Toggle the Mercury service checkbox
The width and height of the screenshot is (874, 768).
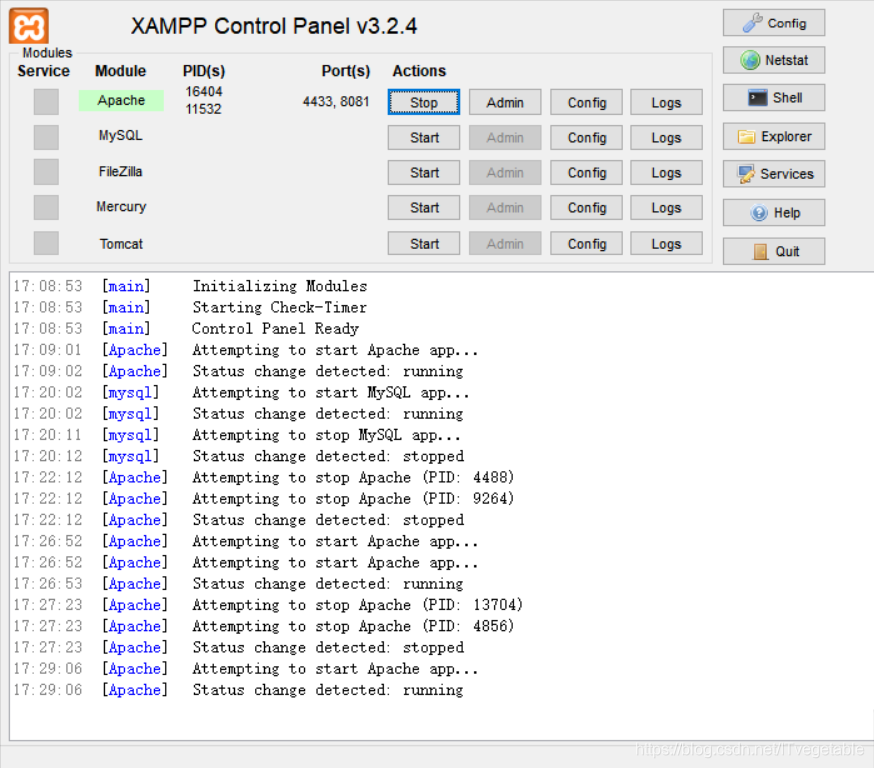click(46, 207)
